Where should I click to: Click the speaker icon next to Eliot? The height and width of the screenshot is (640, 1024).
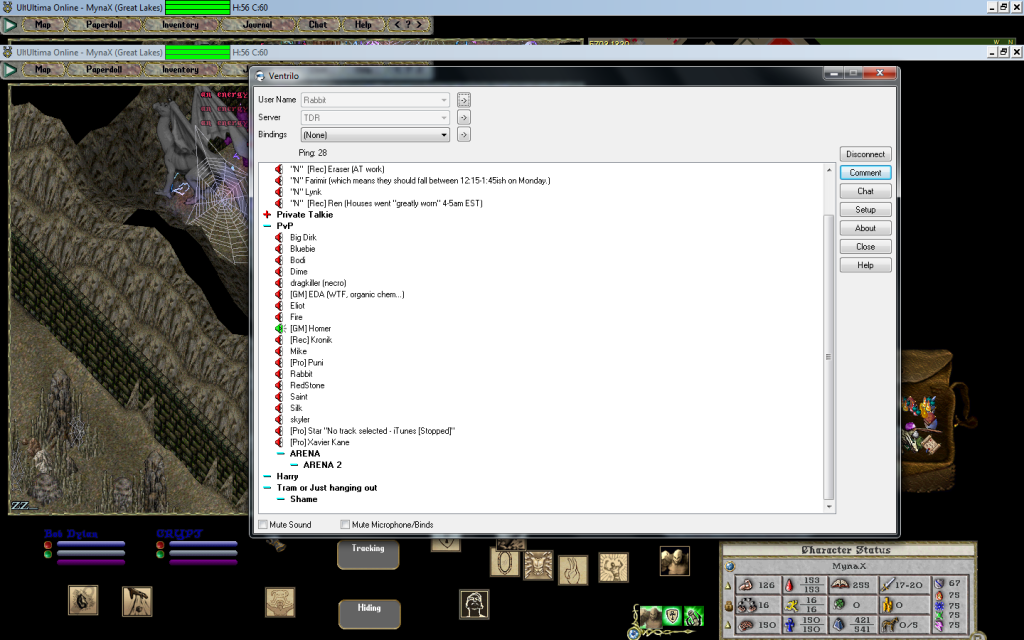point(280,306)
